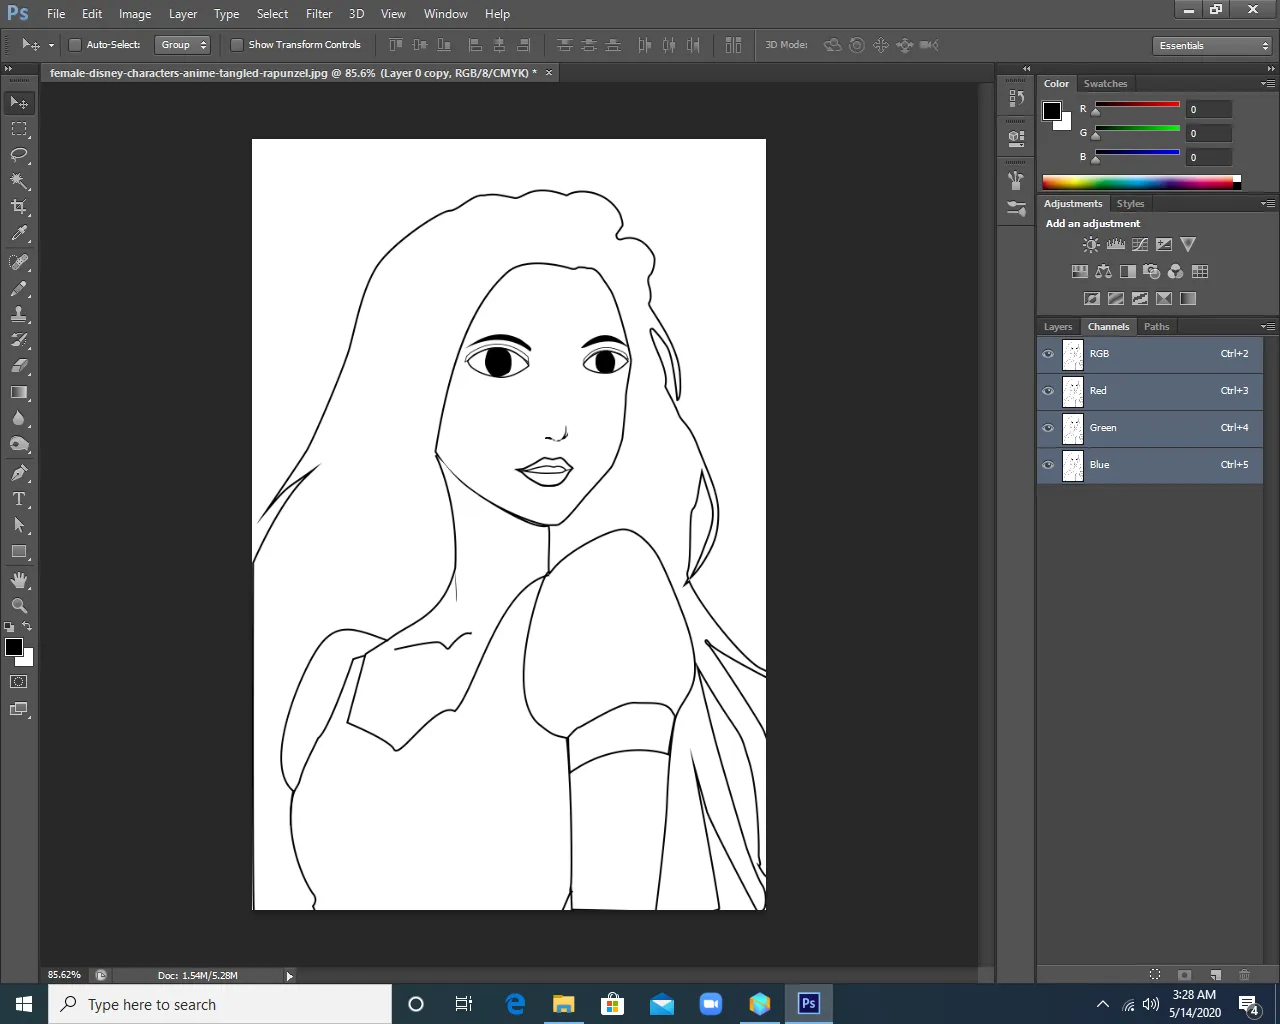Enable Auto-Select checkbox
The height and width of the screenshot is (1024, 1280).
(74, 45)
